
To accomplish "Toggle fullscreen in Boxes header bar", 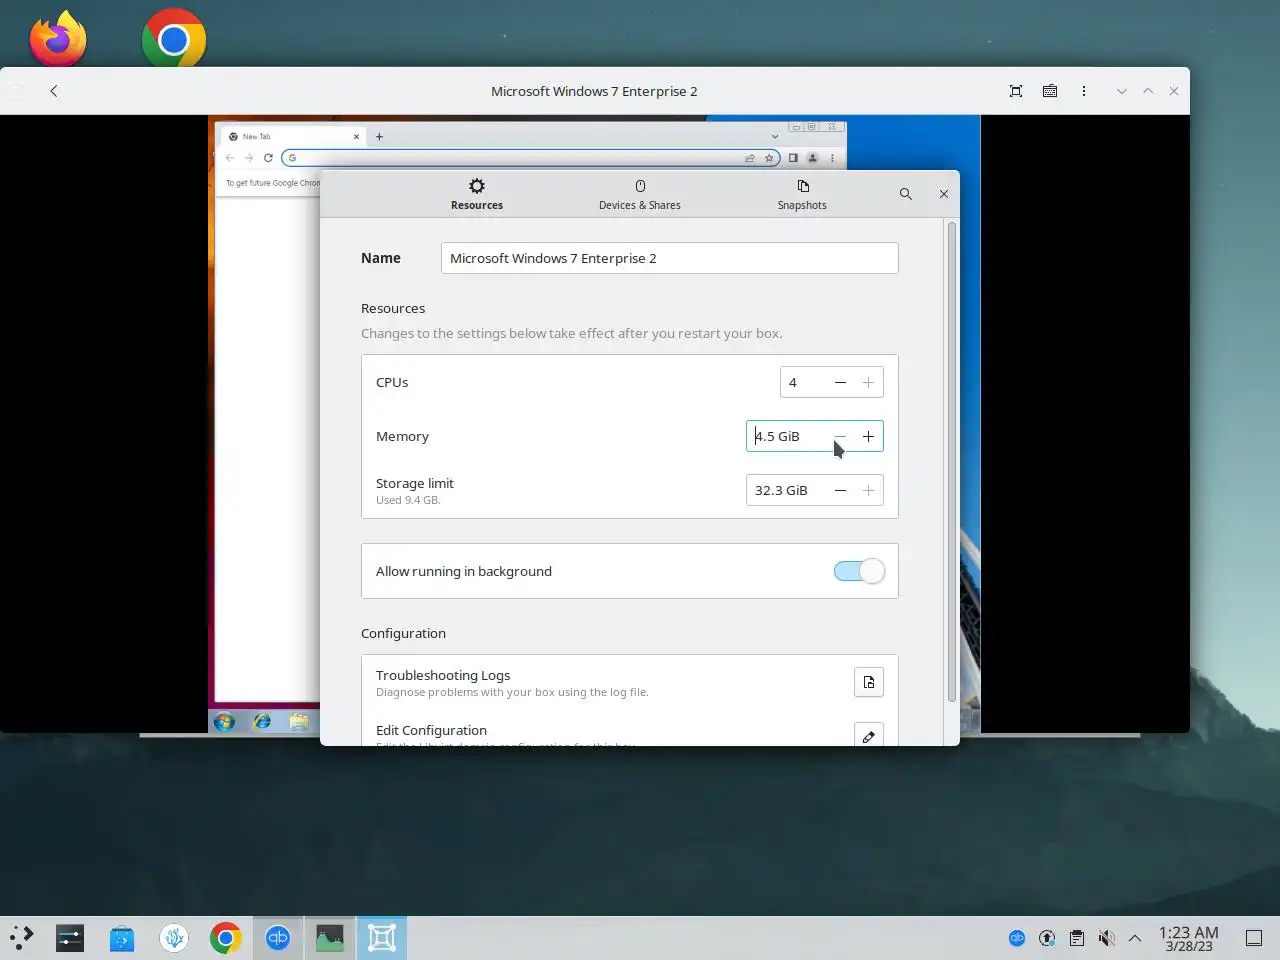I will (x=1016, y=91).
